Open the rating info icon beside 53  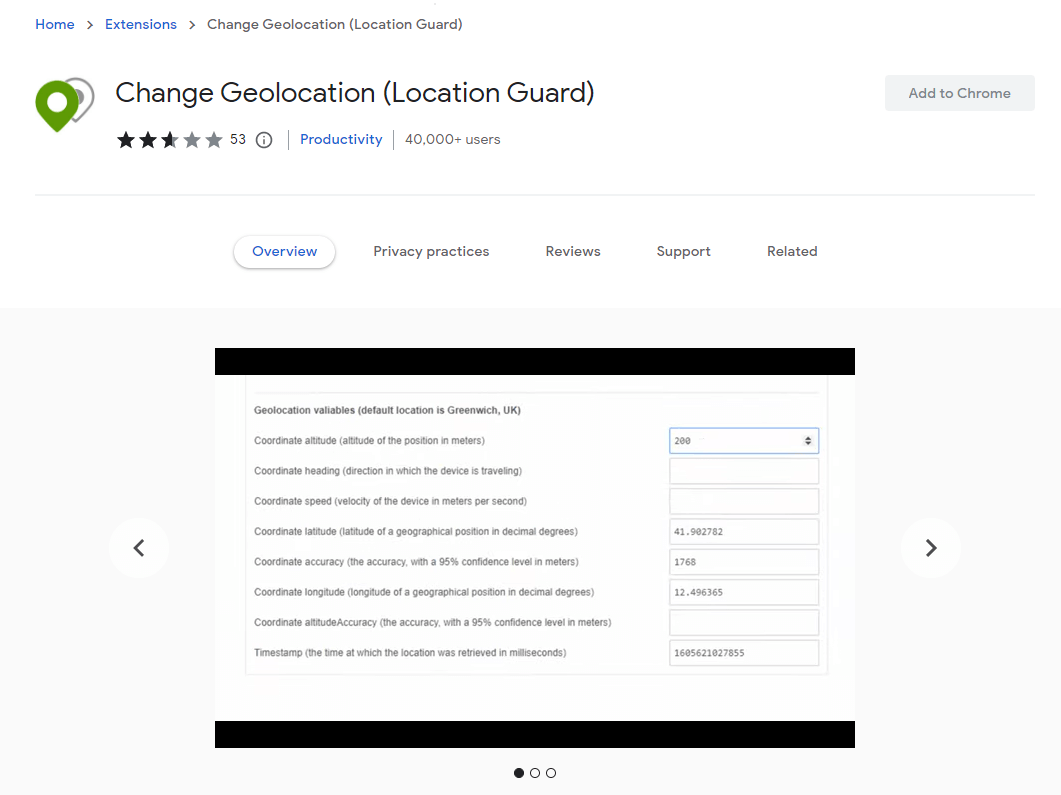tap(264, 140)
